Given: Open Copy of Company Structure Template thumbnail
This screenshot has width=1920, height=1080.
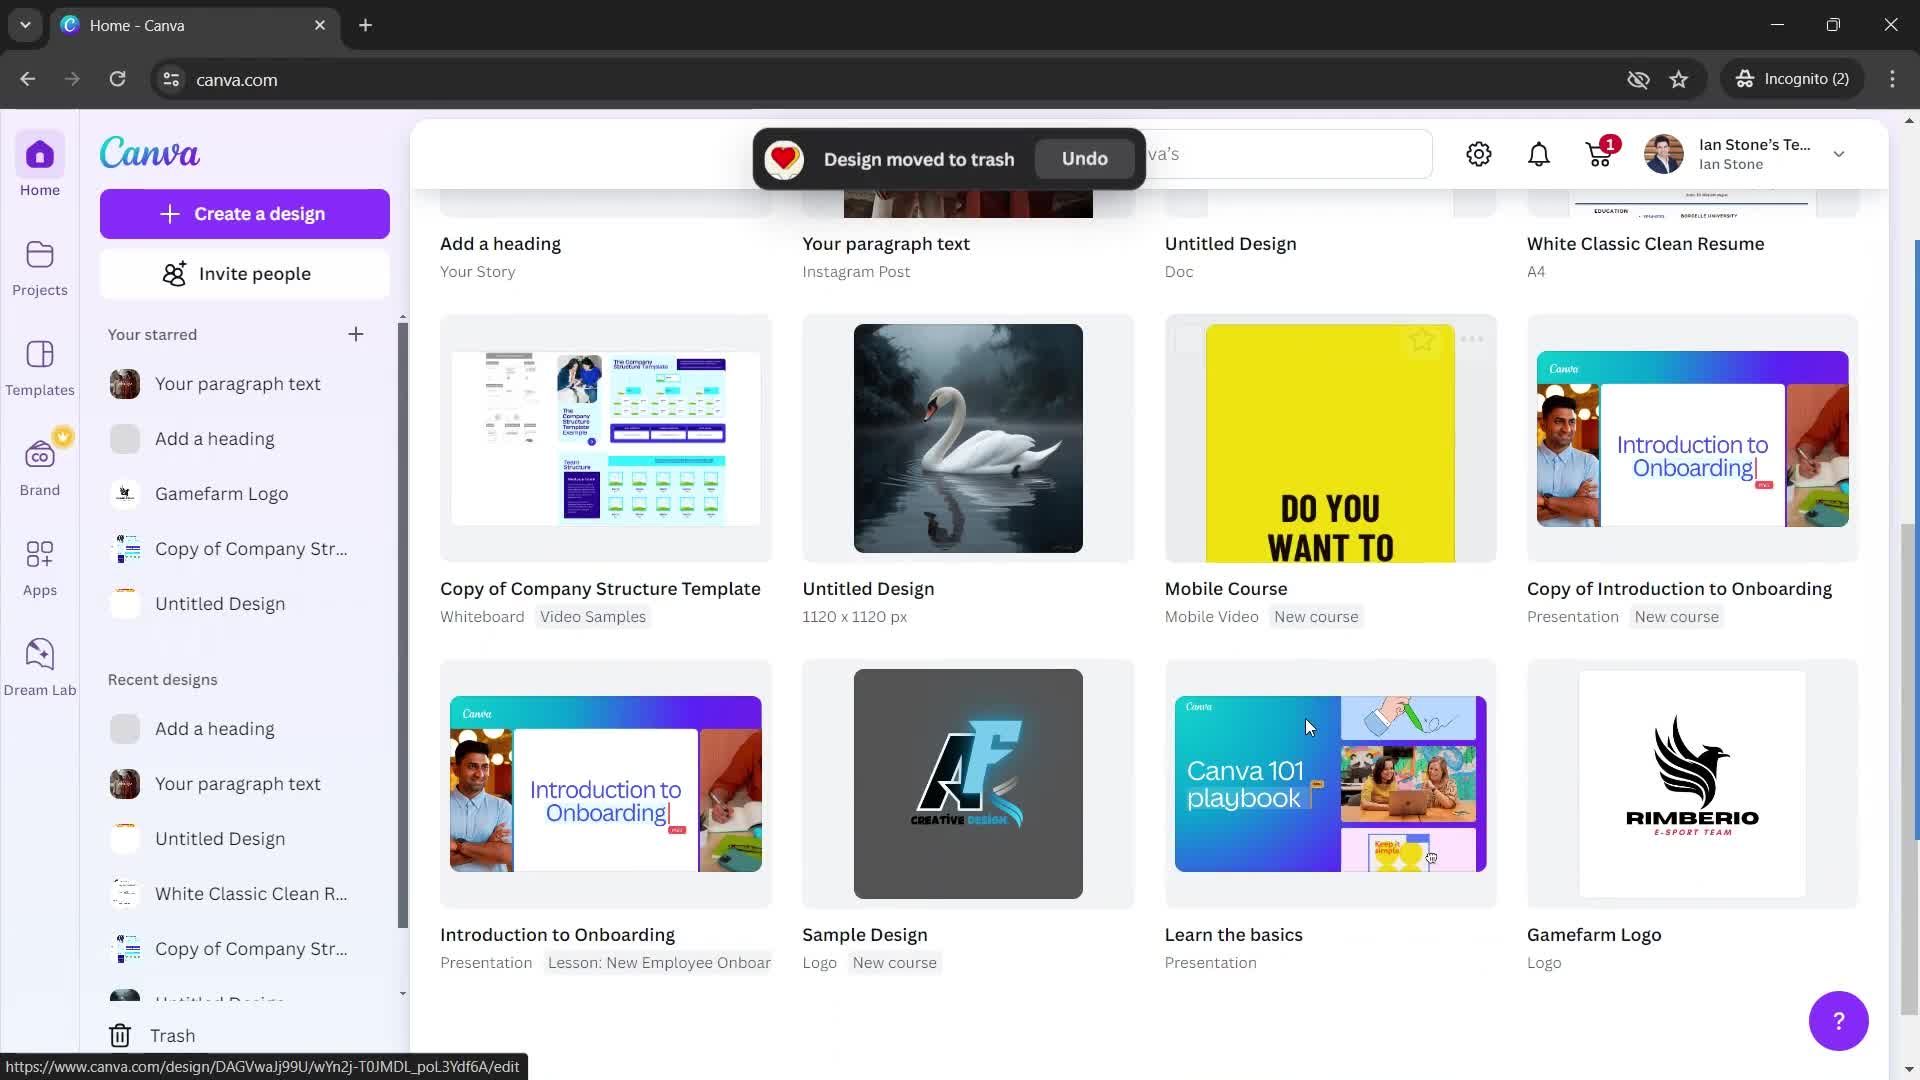Looking at the screenshot, I should 606,438.
